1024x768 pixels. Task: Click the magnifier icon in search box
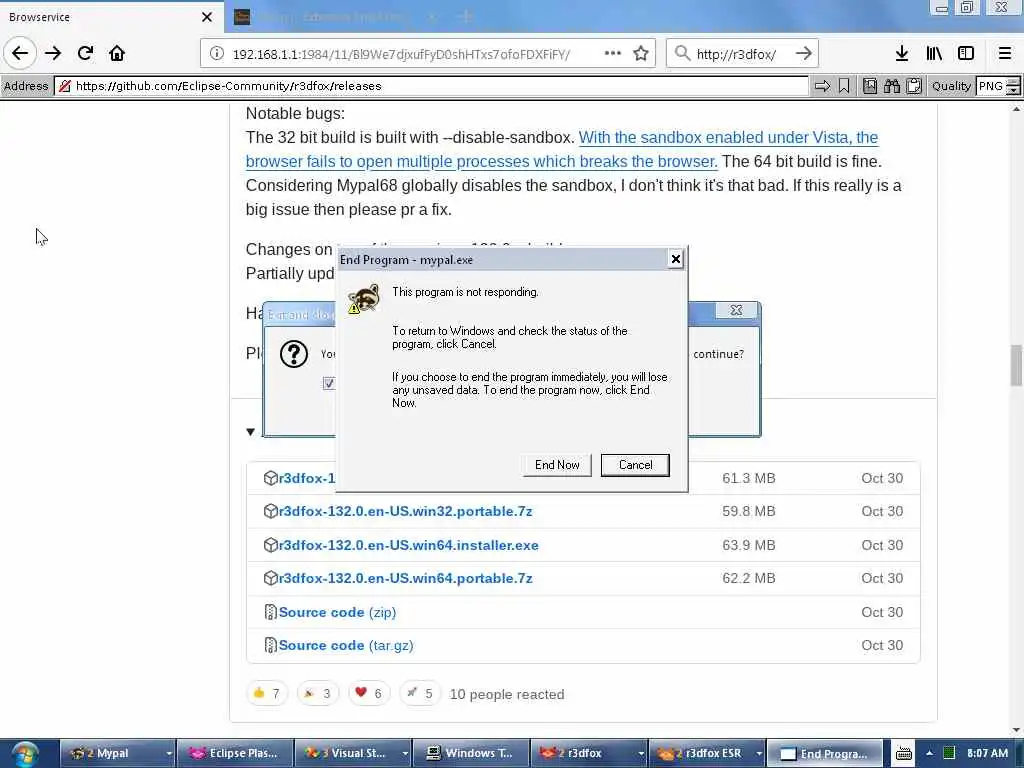[682, 54]
